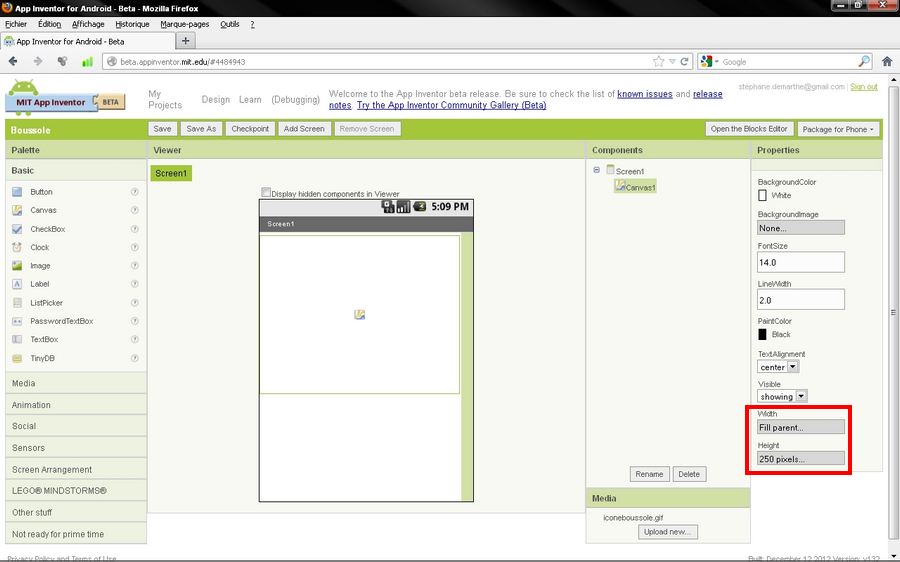This screenshot has height=562, width=900.
Task: Open help for Canvas component
Action: tap(135, 210)
